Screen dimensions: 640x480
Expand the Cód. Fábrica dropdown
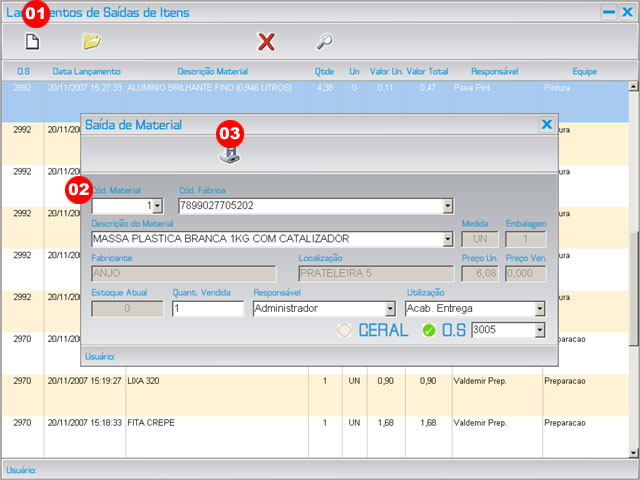(x=447, y=206)
